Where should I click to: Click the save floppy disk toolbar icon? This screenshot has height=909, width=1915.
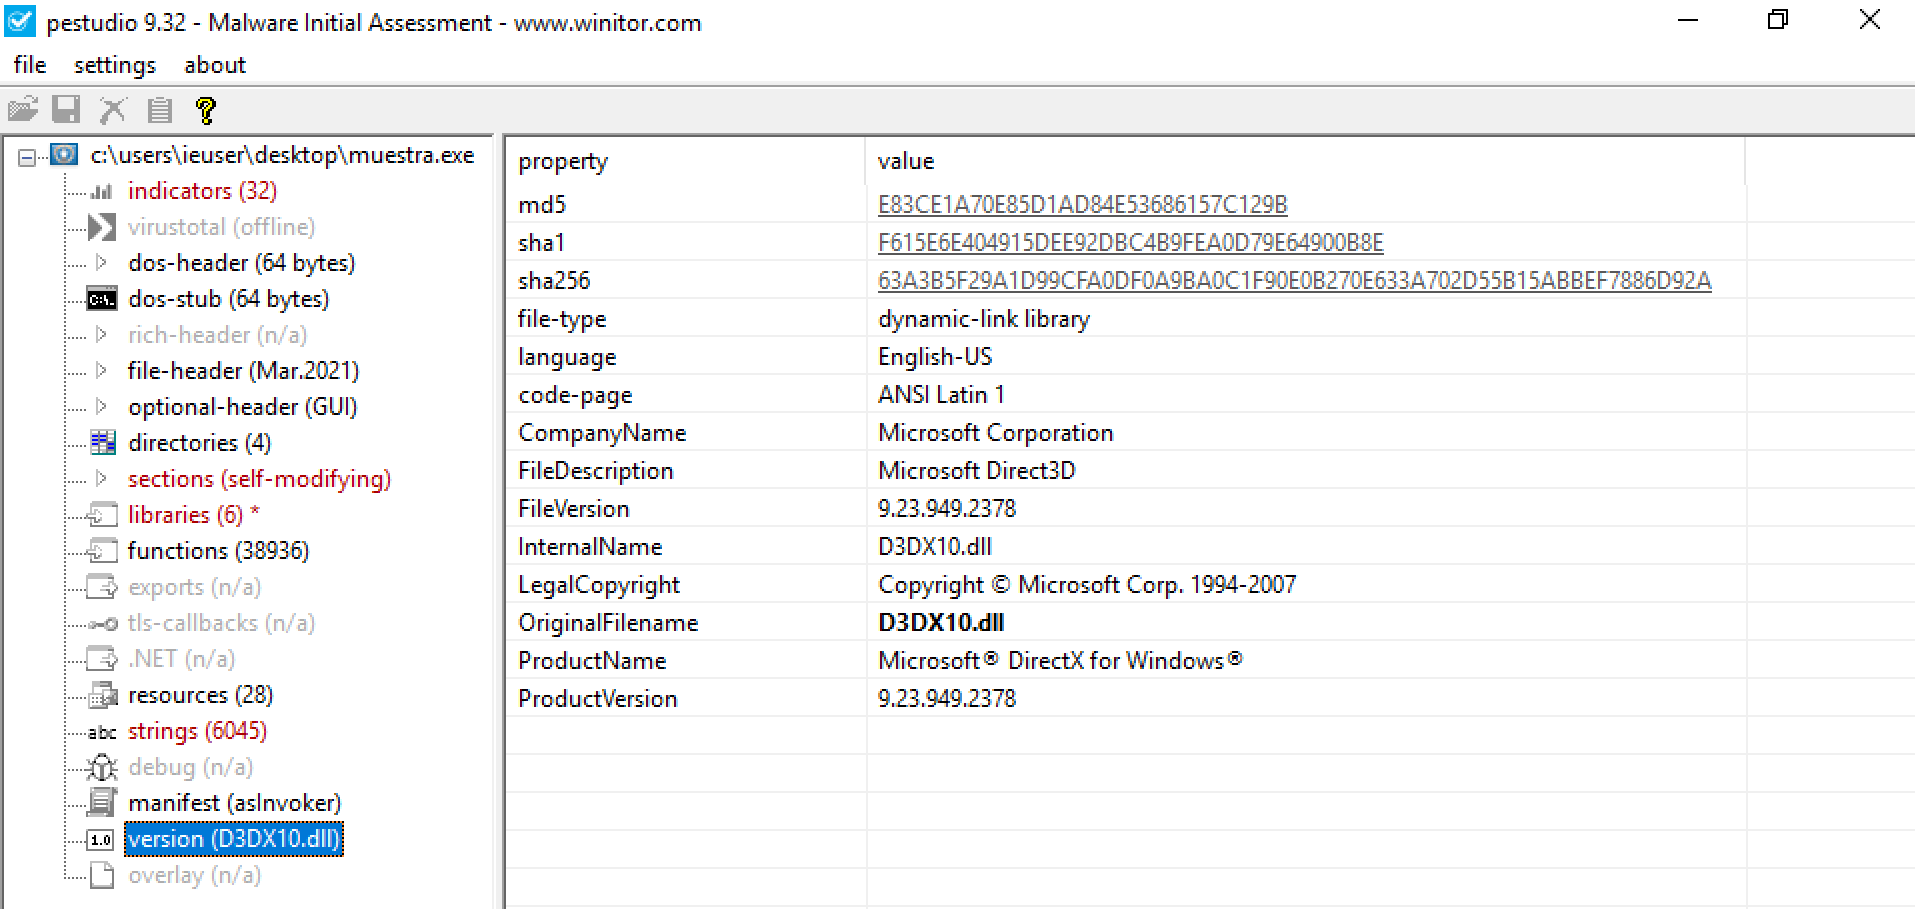tap(66, 109)
